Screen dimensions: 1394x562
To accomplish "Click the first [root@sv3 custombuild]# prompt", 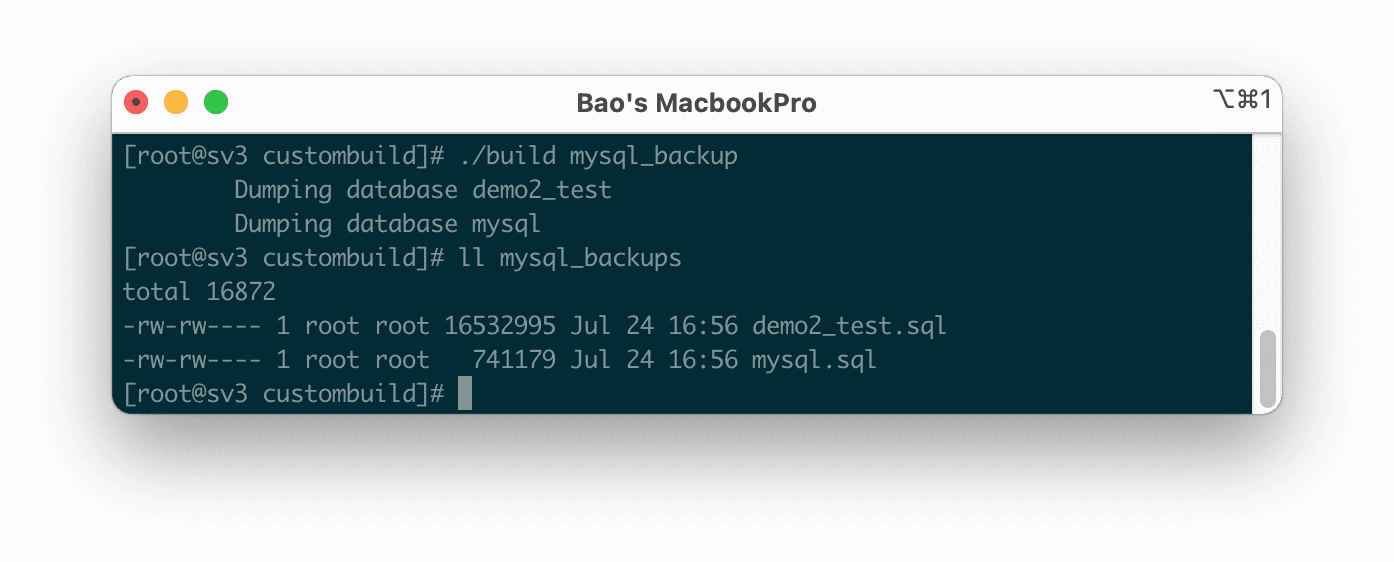I will [x=283, y=156].
